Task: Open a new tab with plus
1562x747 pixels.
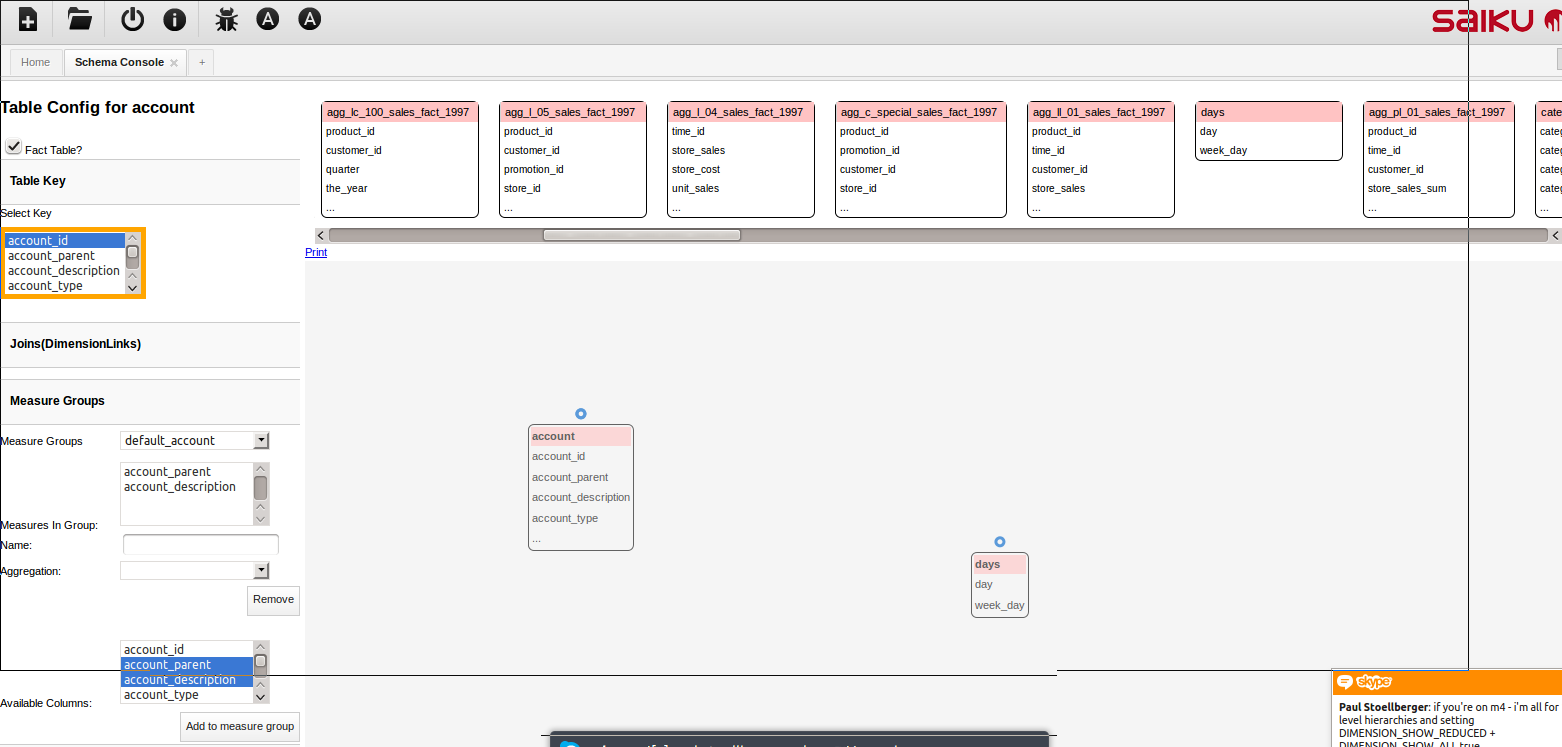Action: point(201,62)
